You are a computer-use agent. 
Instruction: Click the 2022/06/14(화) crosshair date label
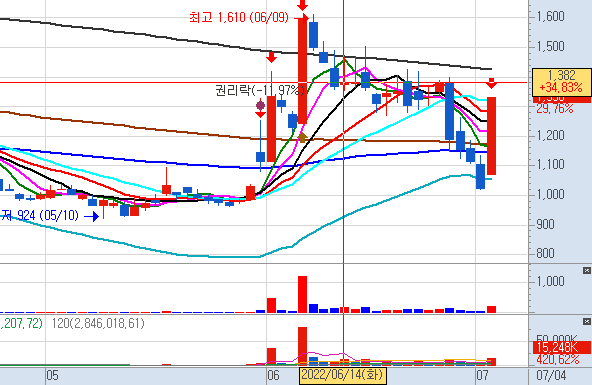[x=343, y=376]
